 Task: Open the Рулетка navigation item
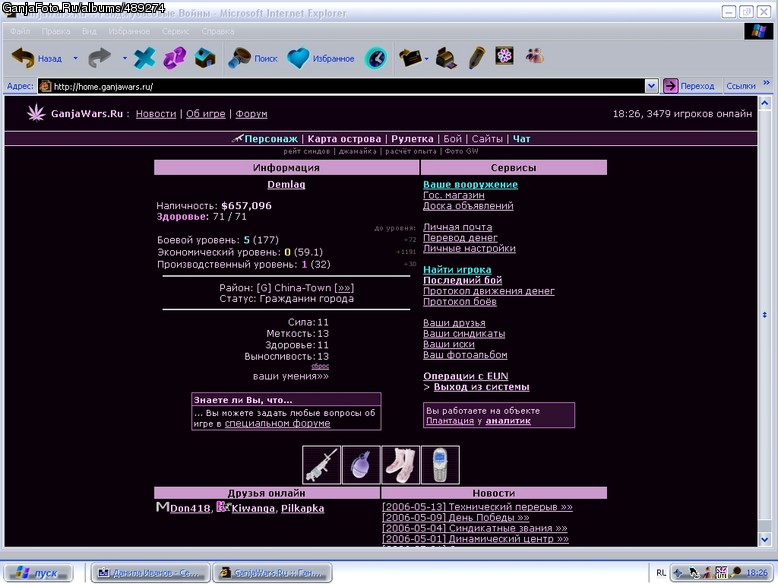click(x=412, y=139)
